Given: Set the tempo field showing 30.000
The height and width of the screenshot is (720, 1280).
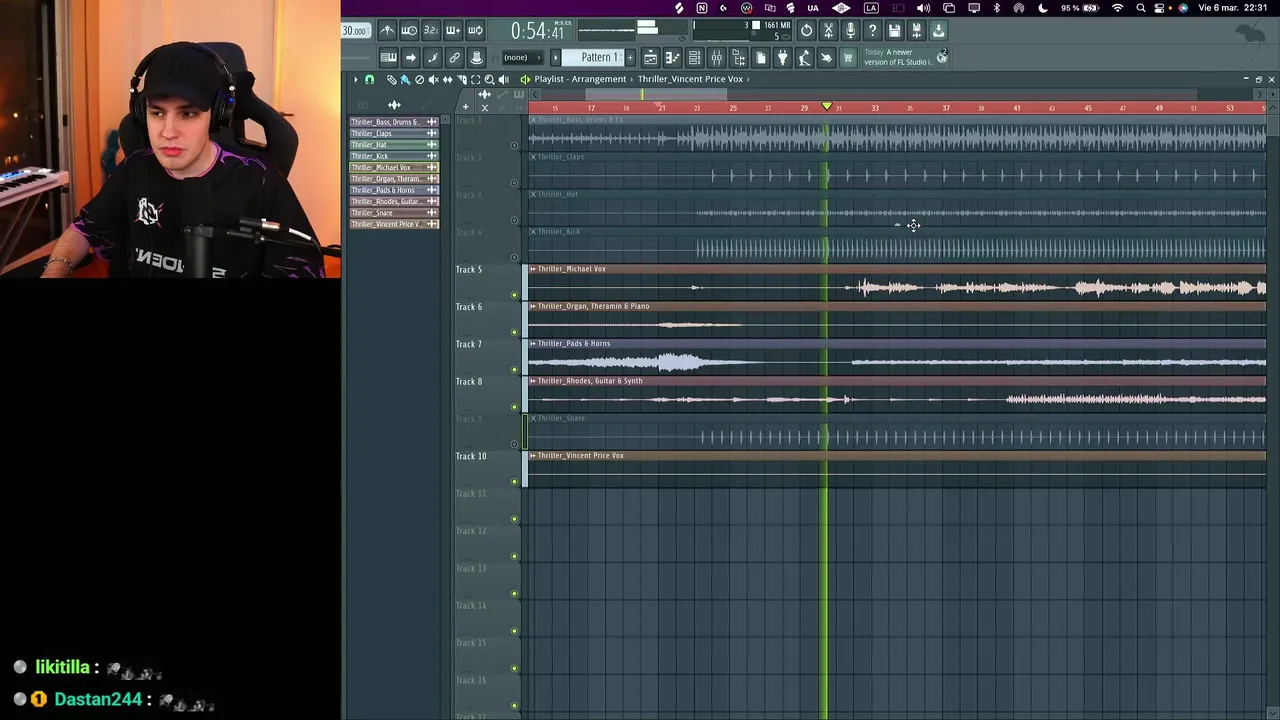Looking at the screenshot, I should (x=357, y=30).
